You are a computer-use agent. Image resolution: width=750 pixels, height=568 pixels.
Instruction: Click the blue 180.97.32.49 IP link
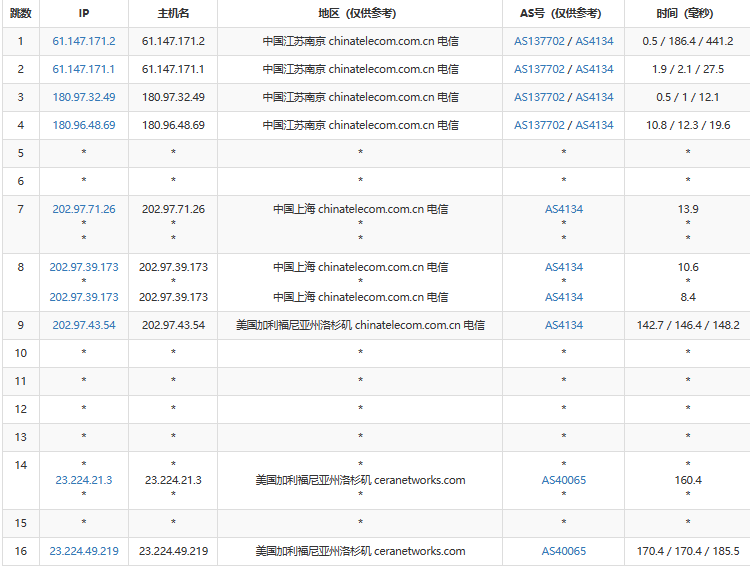pos(84,97)
